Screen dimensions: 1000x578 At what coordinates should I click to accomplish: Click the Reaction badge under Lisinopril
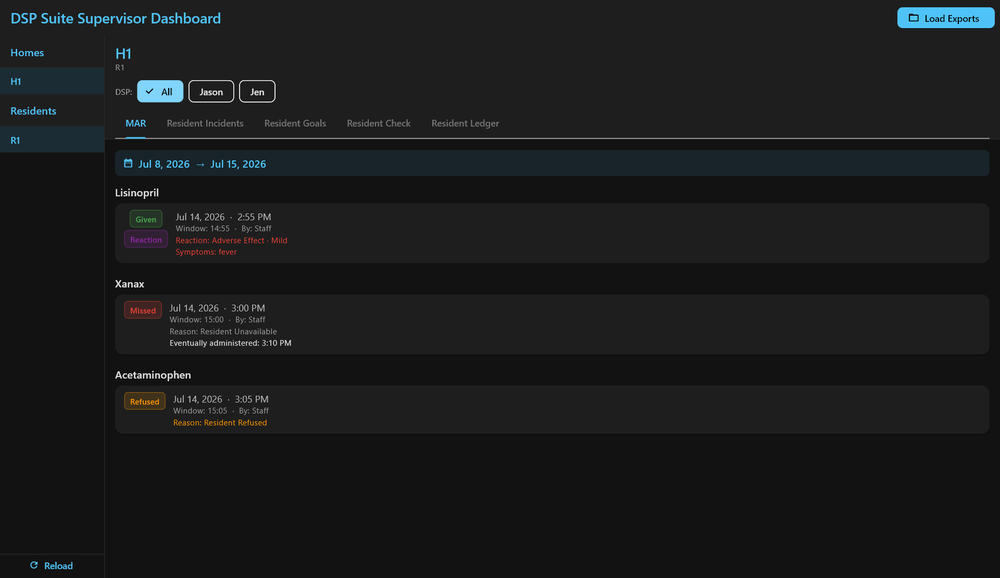coord(146,239)
